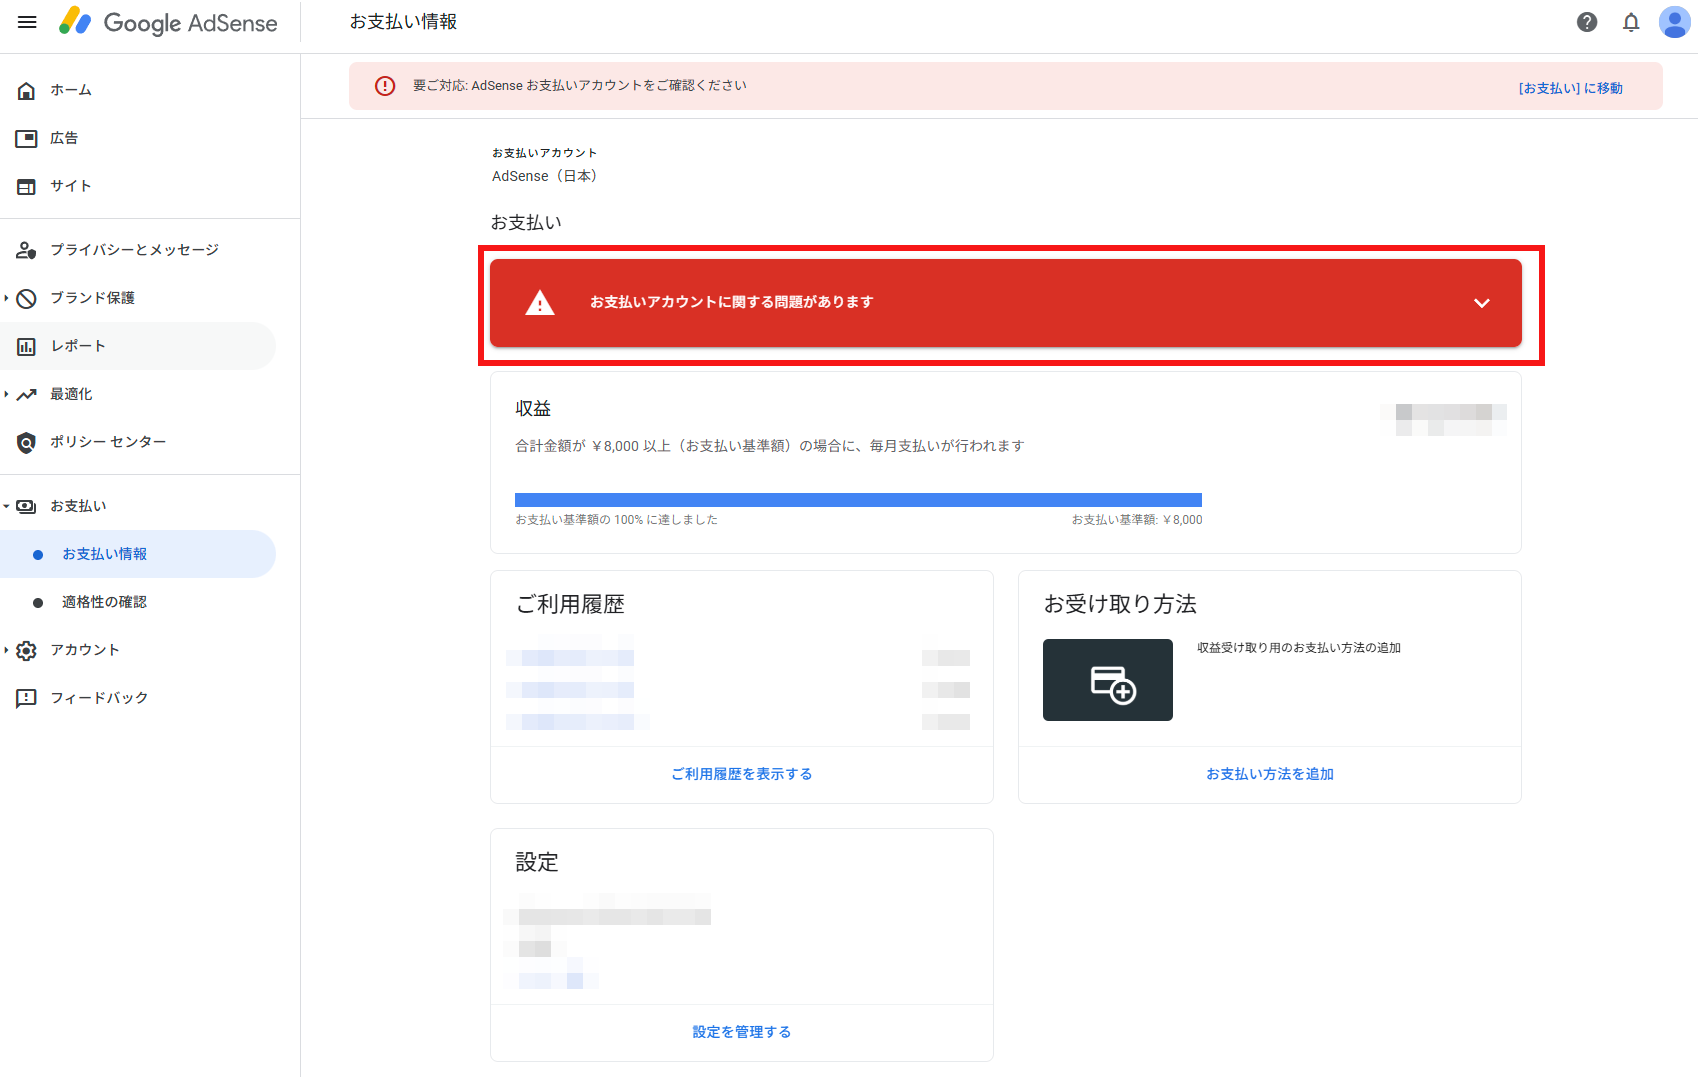Screen dimensions: 1698x1077
Task: Click ご利用履歴を表示する link
Action: pyautogui.click(x=742, y=774)
